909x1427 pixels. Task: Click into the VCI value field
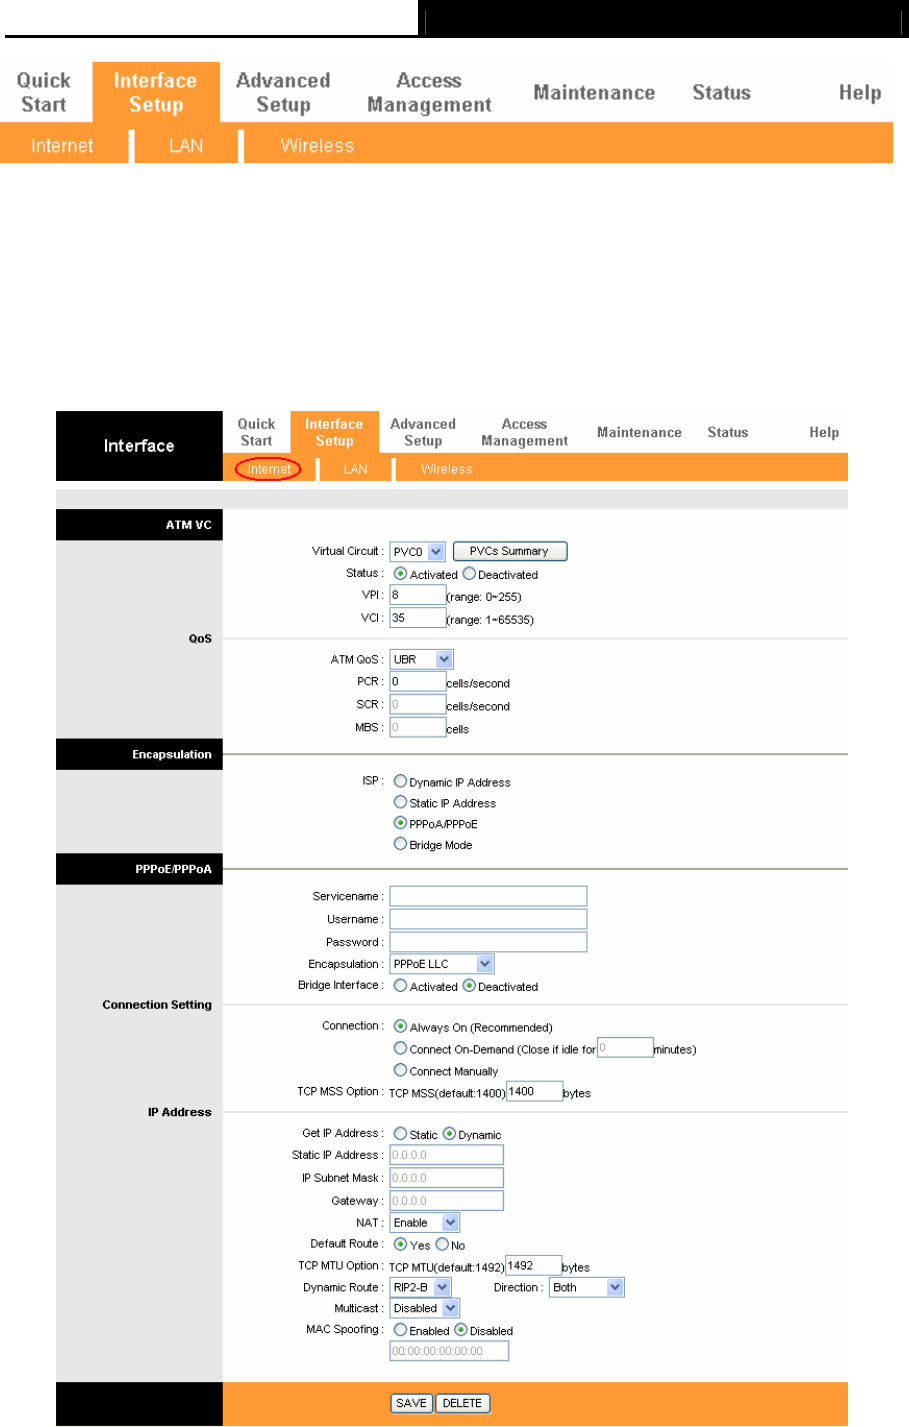tap(418, 618)
